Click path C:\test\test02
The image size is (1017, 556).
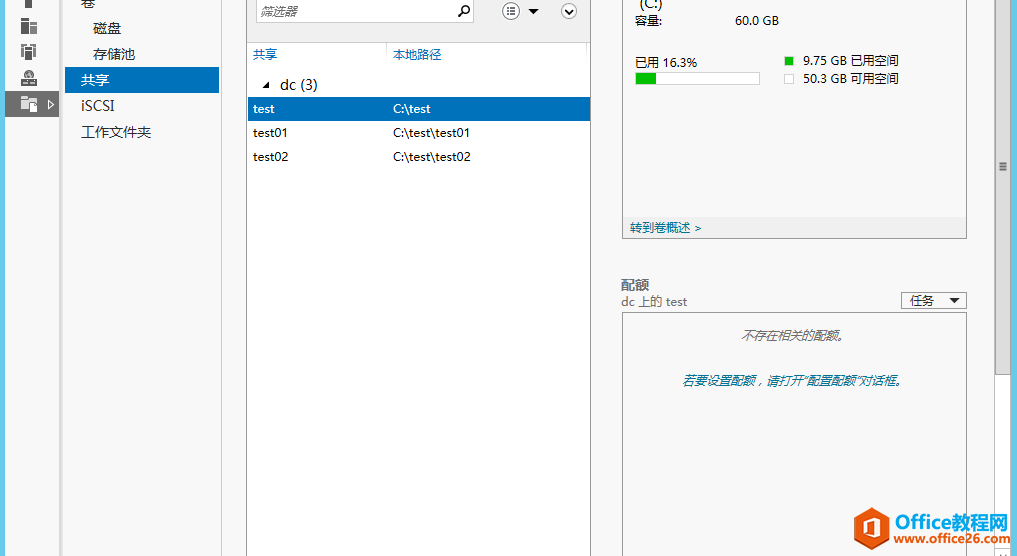pos(432,157)
